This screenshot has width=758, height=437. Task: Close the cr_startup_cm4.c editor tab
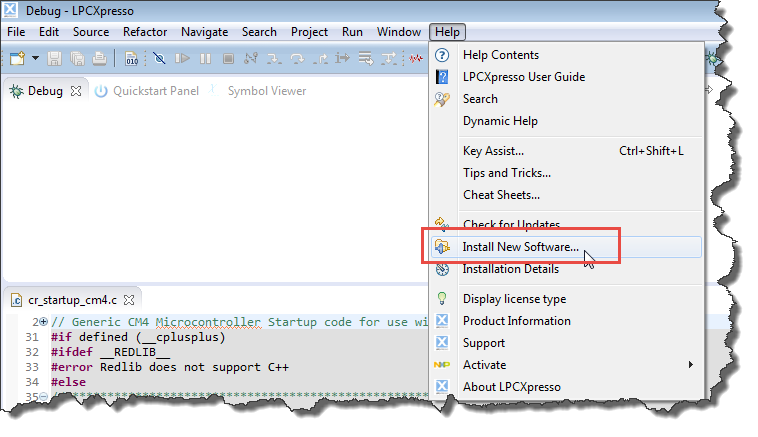(128, 299)
